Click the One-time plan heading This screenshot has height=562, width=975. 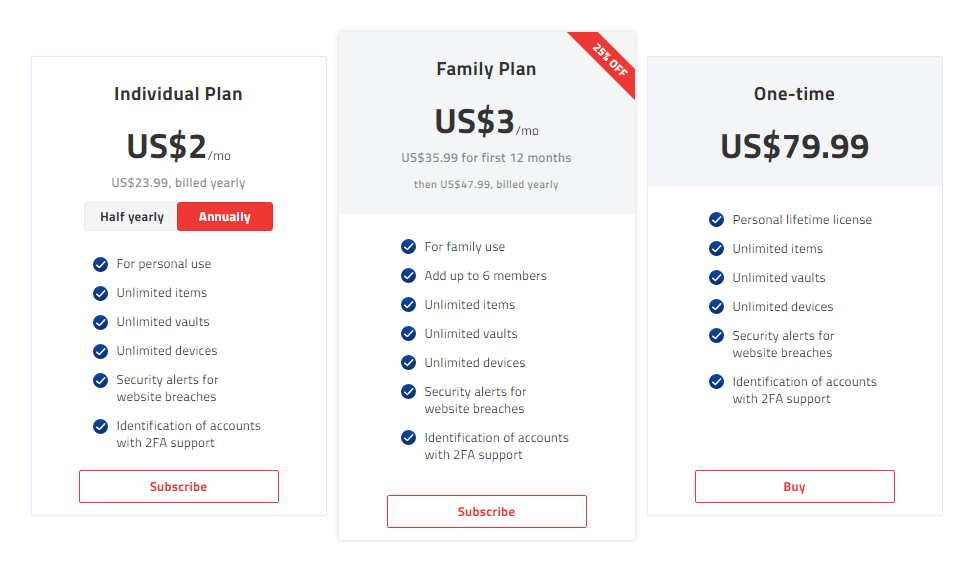pos(794,94)
